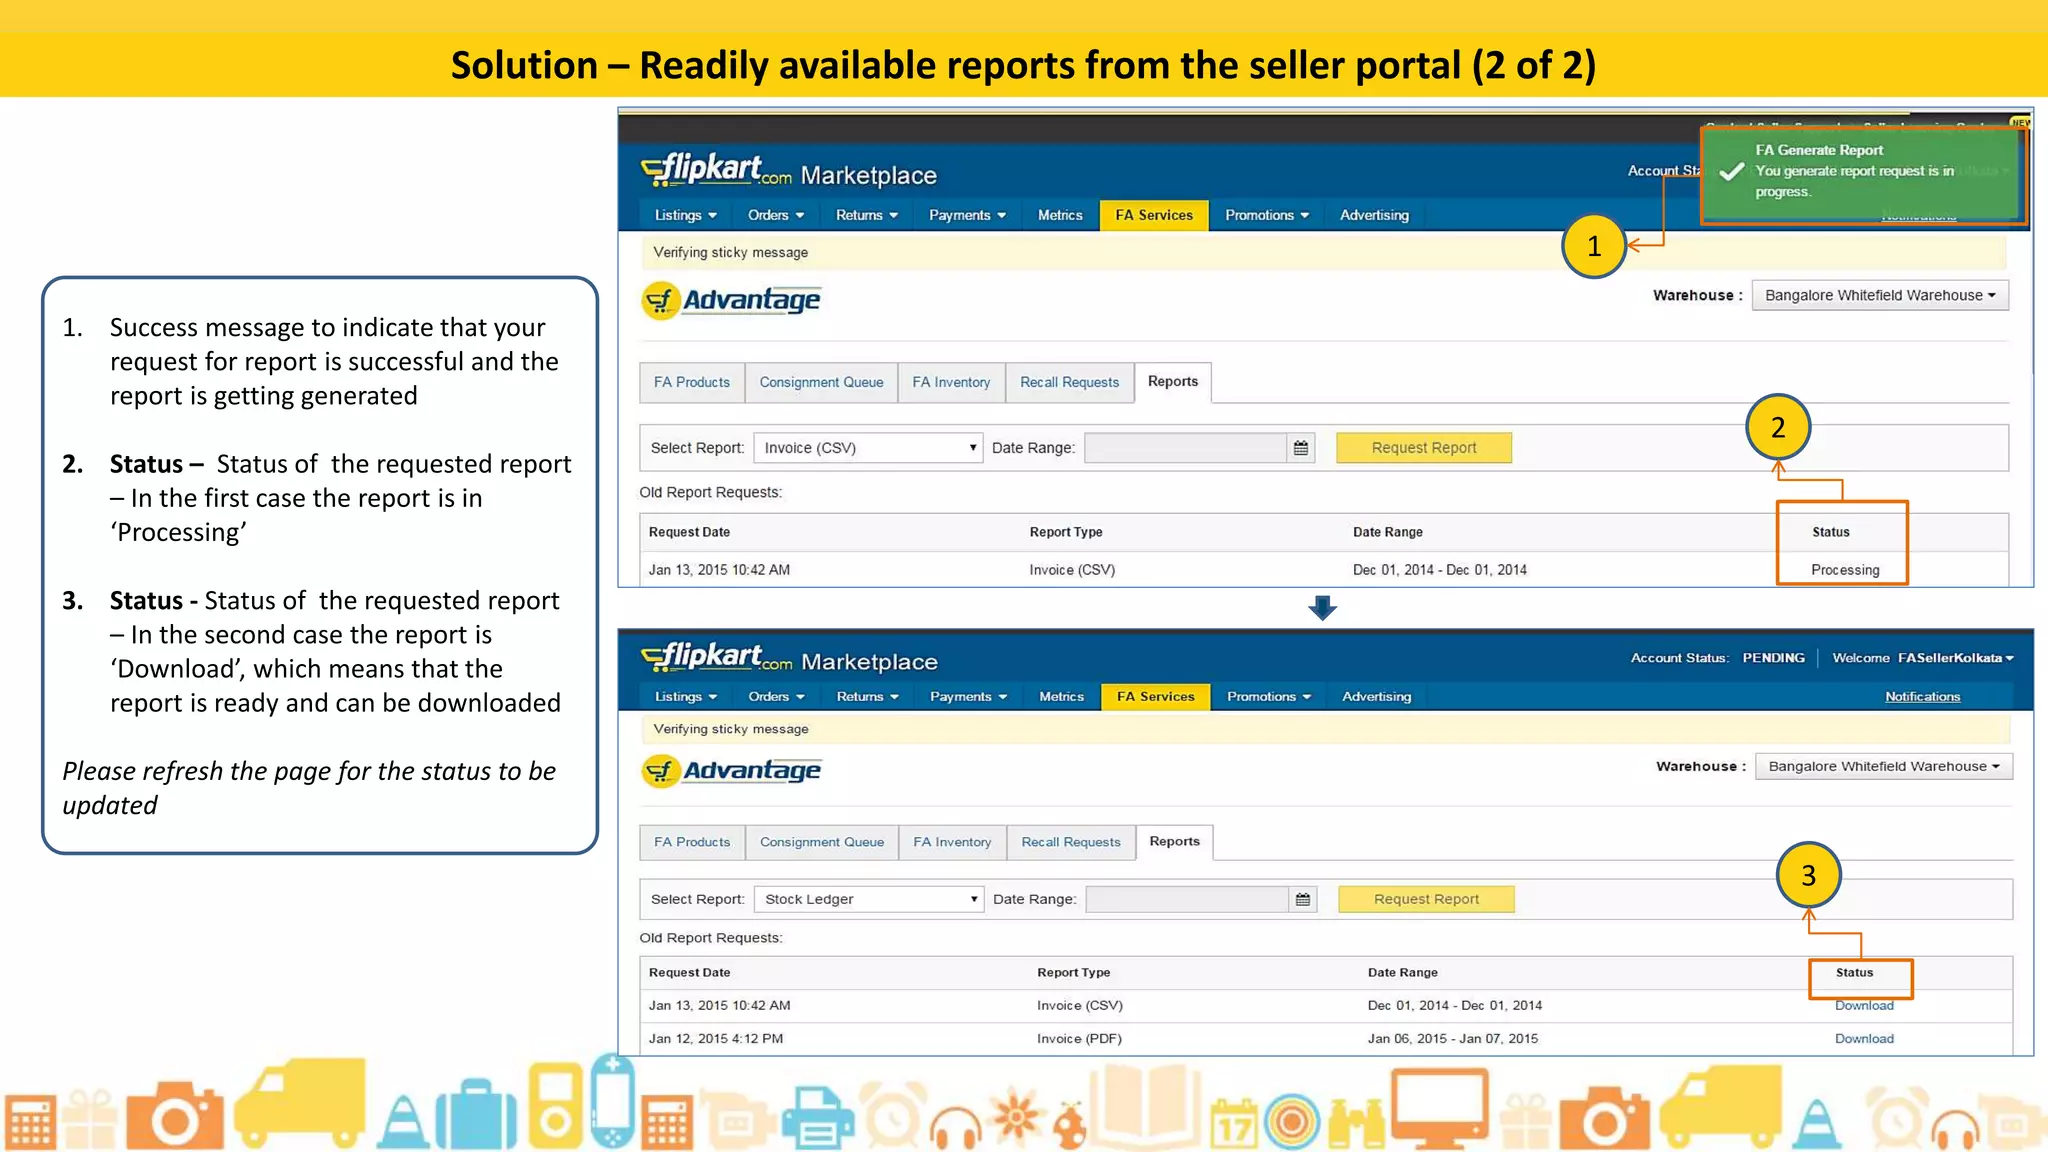Open Payments menu in lower navigation bar
Viewport: 2048px width, 1152px height.
pos(967,696)
